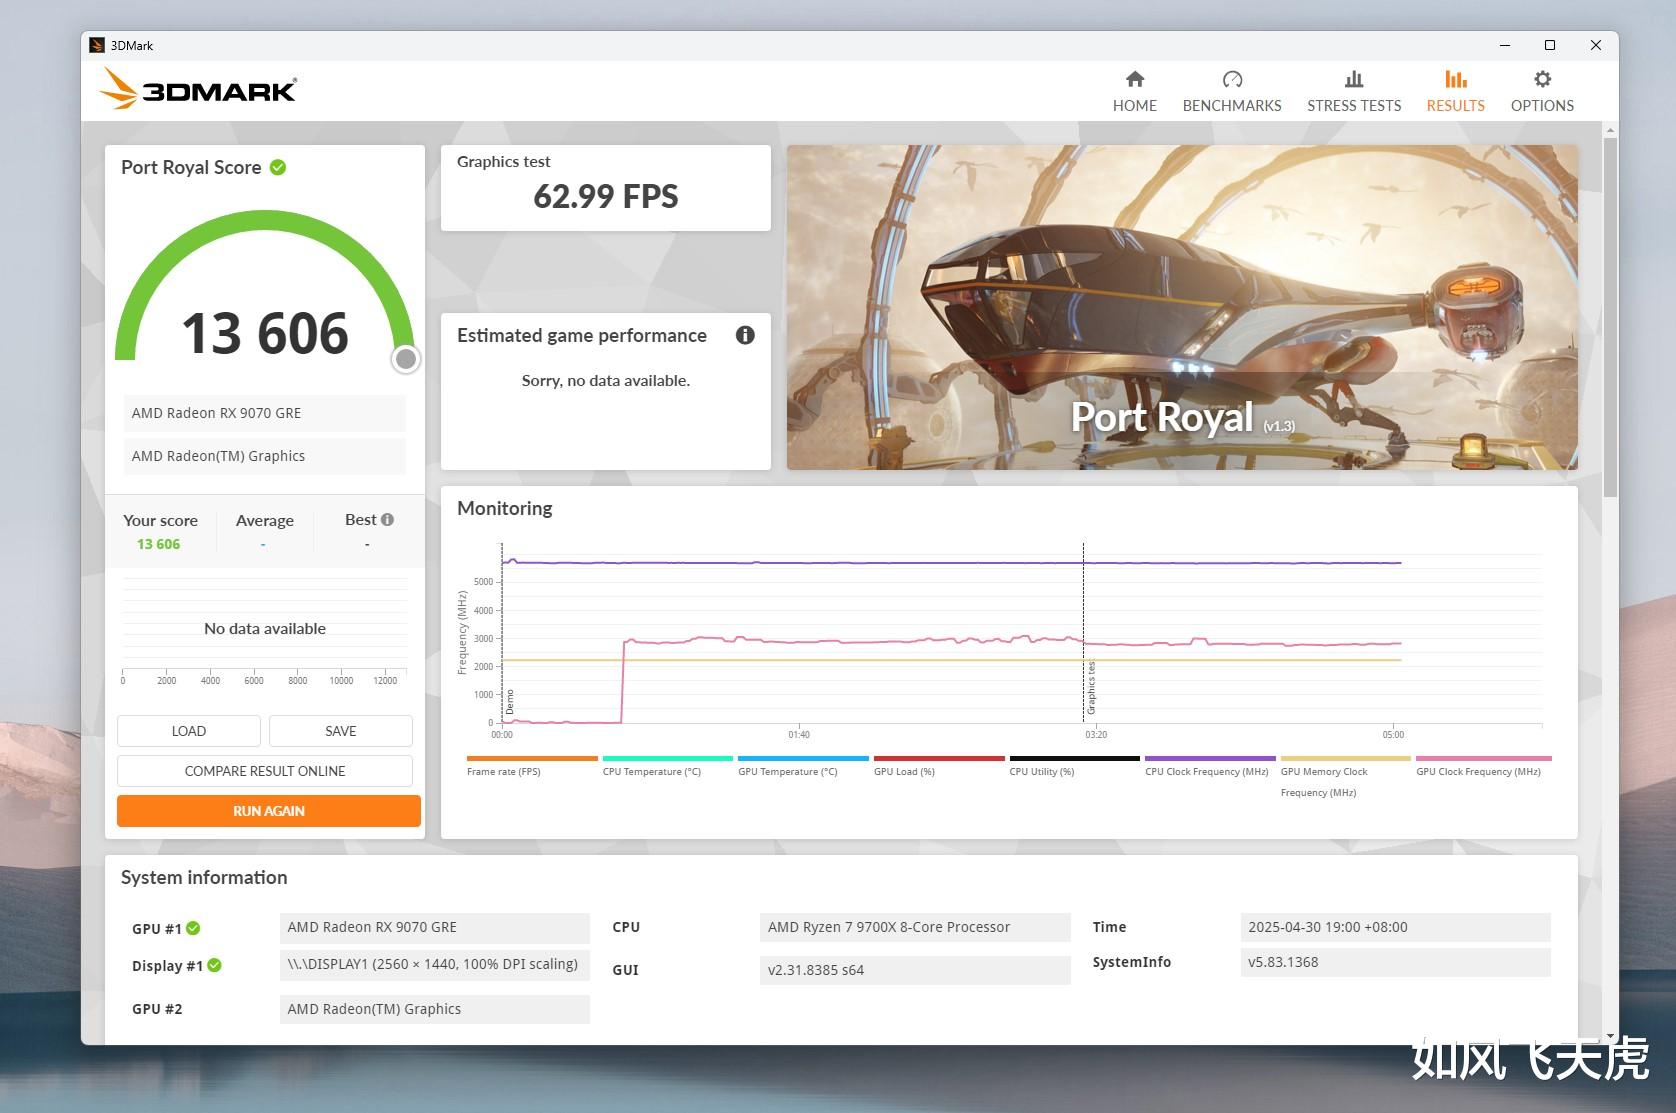Image resolution: width=1676 pixels, height=1113 pixels.
Task: Click the AMD Radeon(TM) Graphics field under score
Action: point(265,456)
